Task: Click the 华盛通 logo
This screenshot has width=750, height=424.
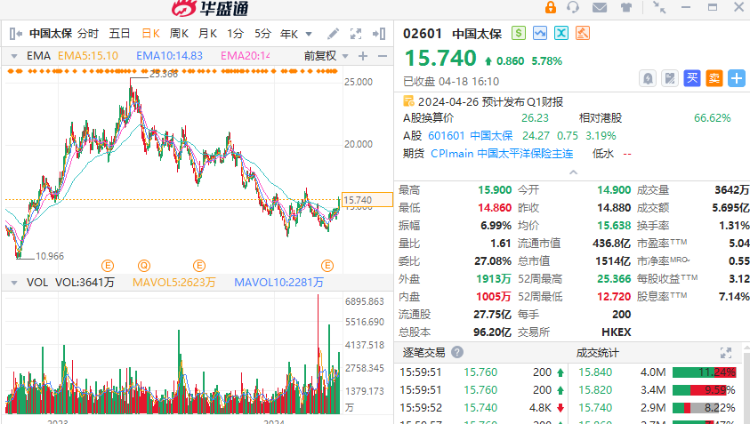Action: [x=210, y=8]
